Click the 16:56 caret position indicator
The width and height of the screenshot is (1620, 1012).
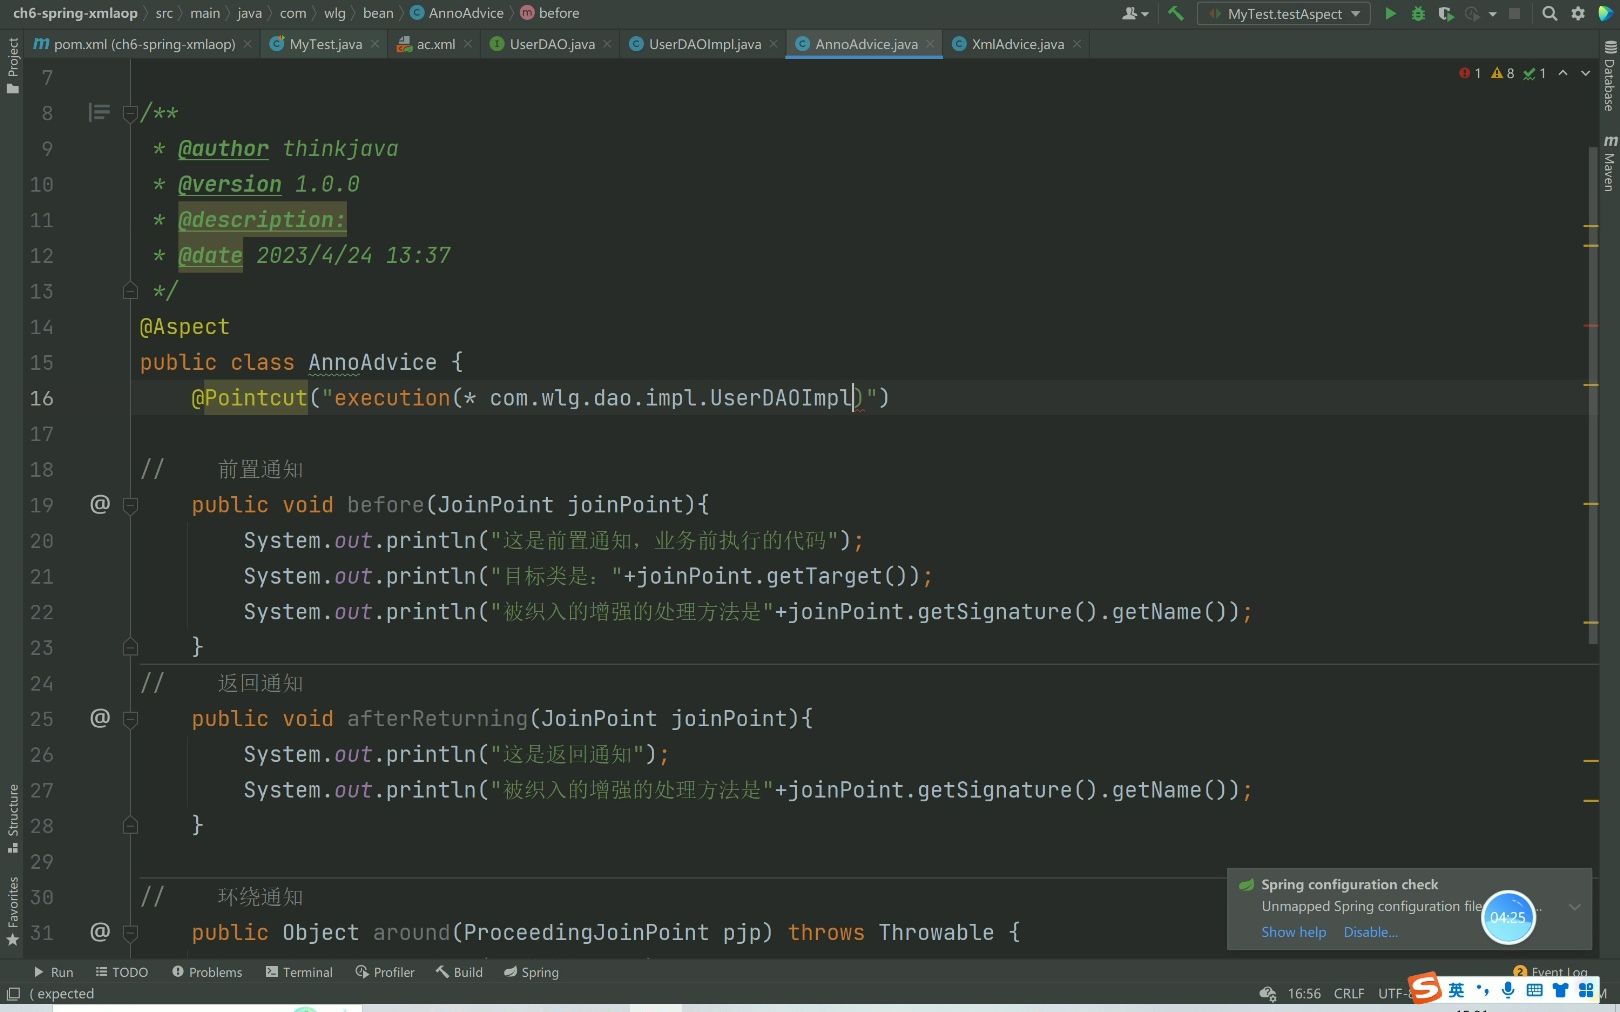[x=1304, y=994]
